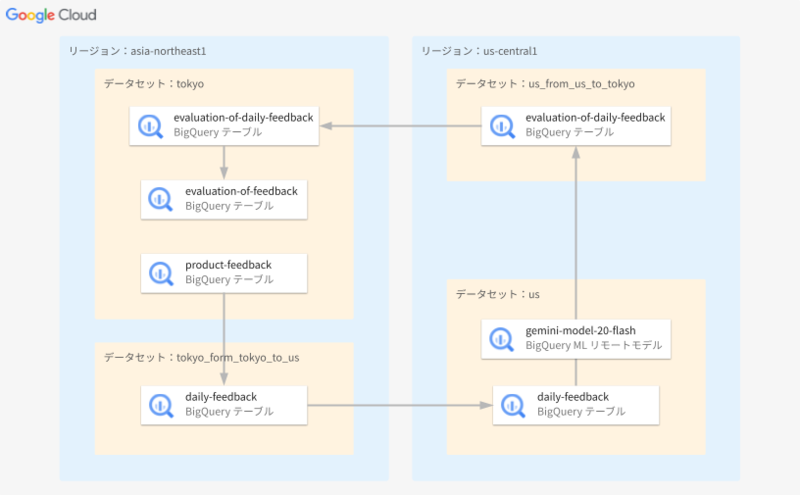
Task: Select evaluation-of-daily-feedback text in tokyo dataset
Action: coord(243,118)
